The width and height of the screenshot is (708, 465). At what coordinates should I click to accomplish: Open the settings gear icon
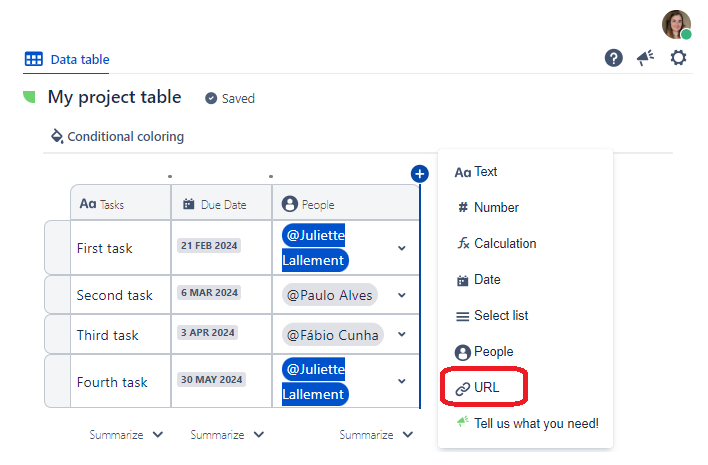tap(678, 58)
